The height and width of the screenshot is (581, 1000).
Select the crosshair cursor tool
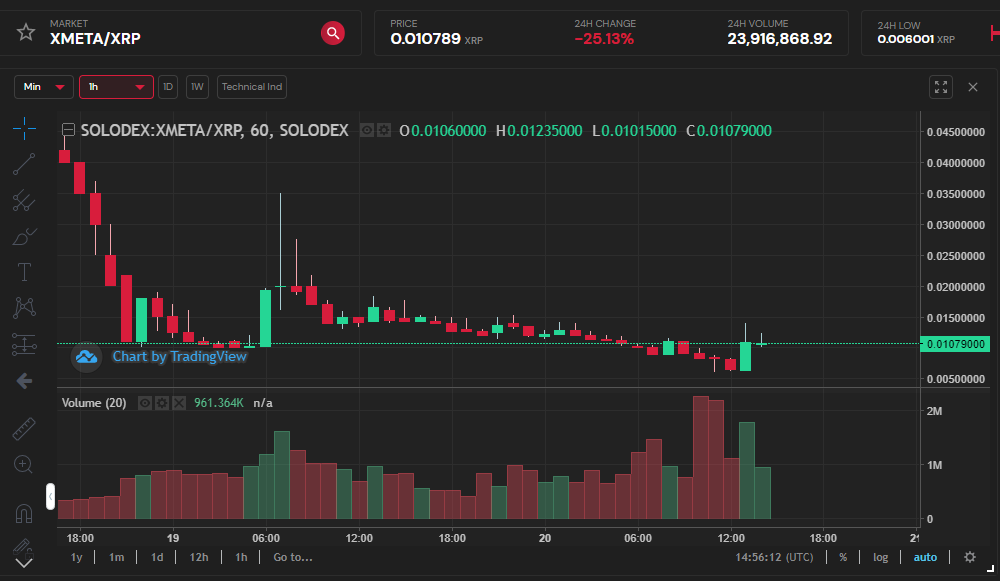coord(24,128)
